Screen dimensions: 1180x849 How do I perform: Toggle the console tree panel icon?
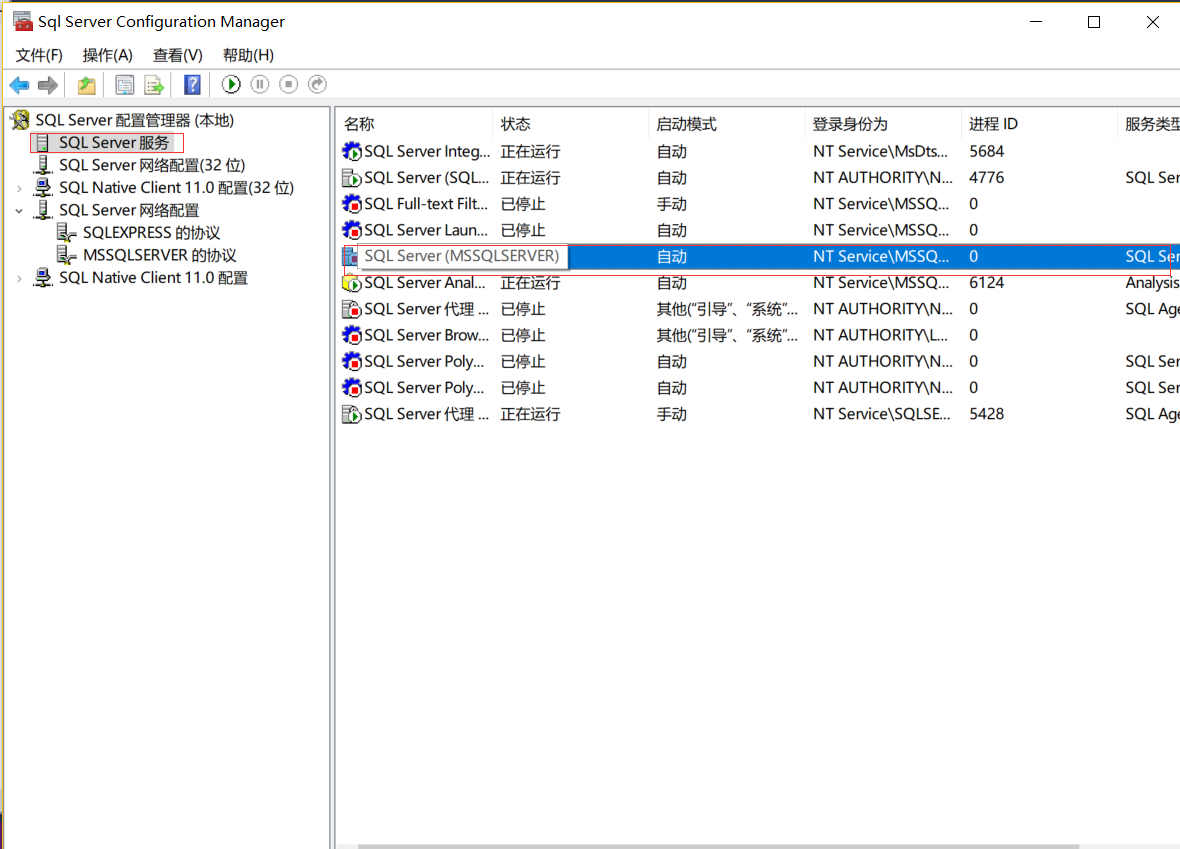tap(124, 84)
